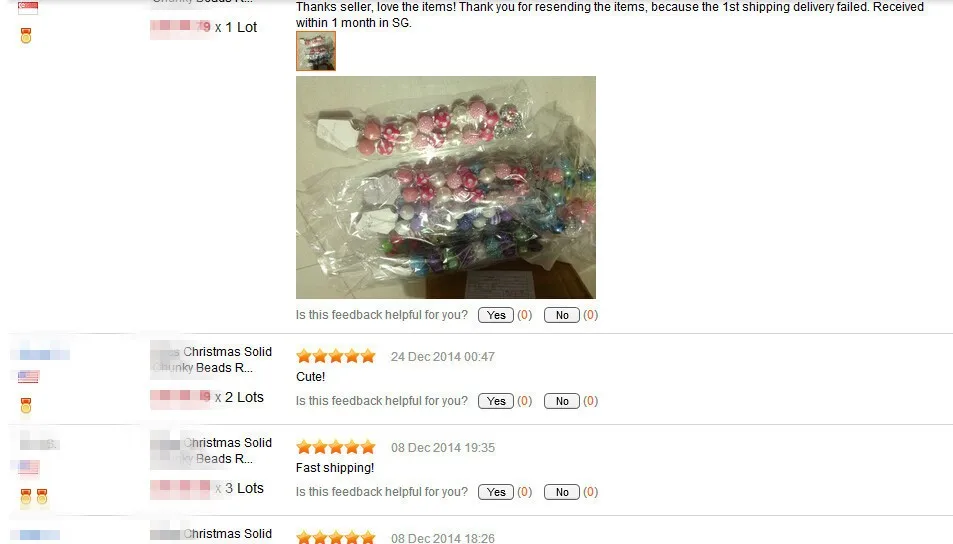This screenshot has height=544, width=953.
Task: Open the Christmas Solid Chunky Beads link, 2 Lots
Action: [212, 360]
